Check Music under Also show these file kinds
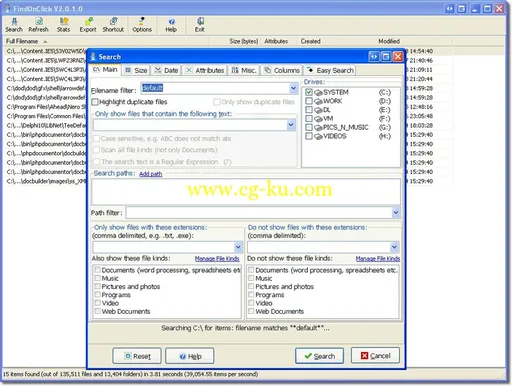 pos(98,278)
